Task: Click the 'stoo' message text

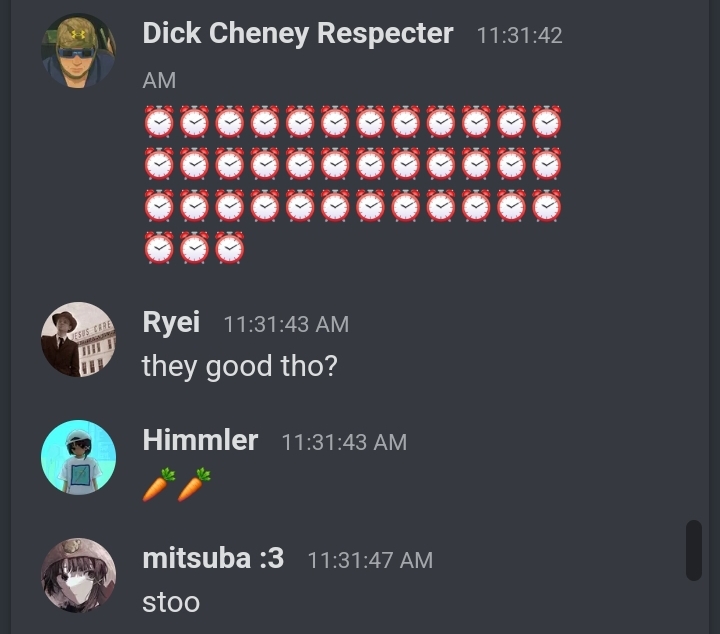Action: pos(171,602)
